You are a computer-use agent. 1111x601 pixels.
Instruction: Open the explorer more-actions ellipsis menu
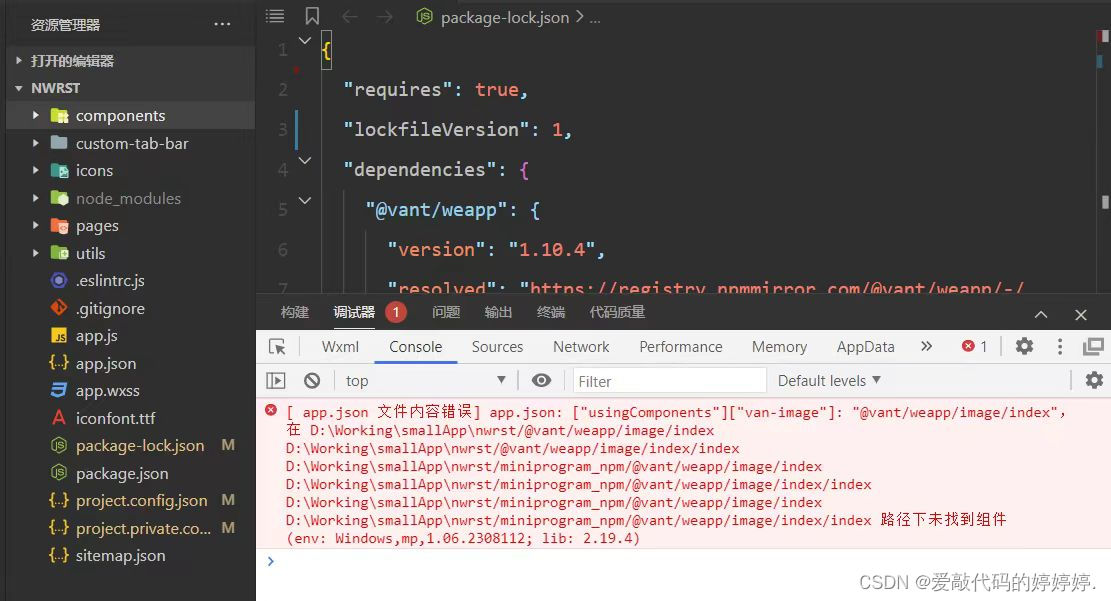point(222,25)
